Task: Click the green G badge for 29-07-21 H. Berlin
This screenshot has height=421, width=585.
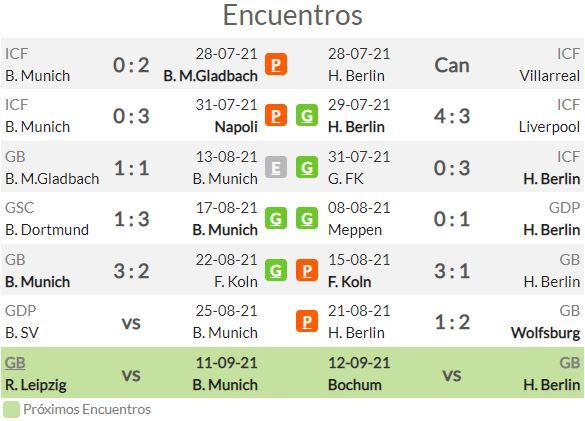Action: pyautogui.click(x=307, y=115)
